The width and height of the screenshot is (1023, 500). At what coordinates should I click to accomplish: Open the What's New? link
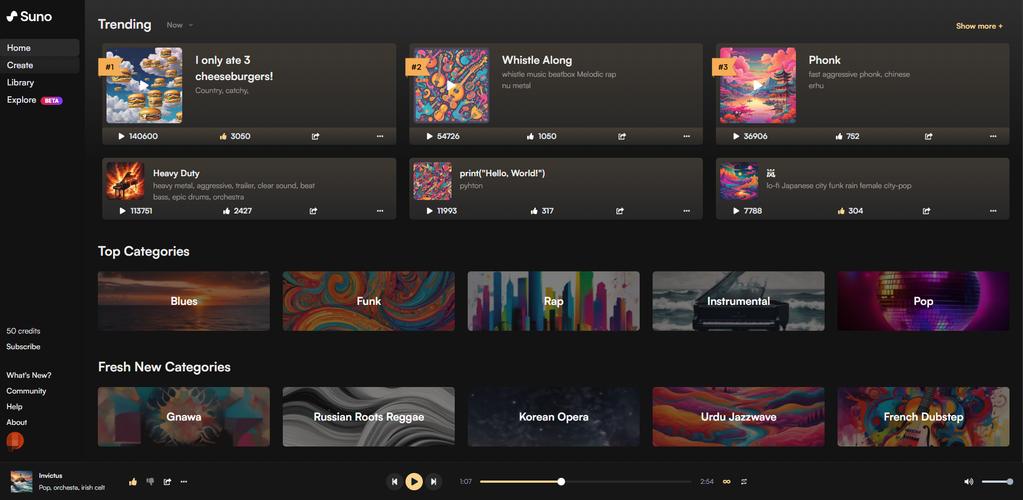point(29,375)
